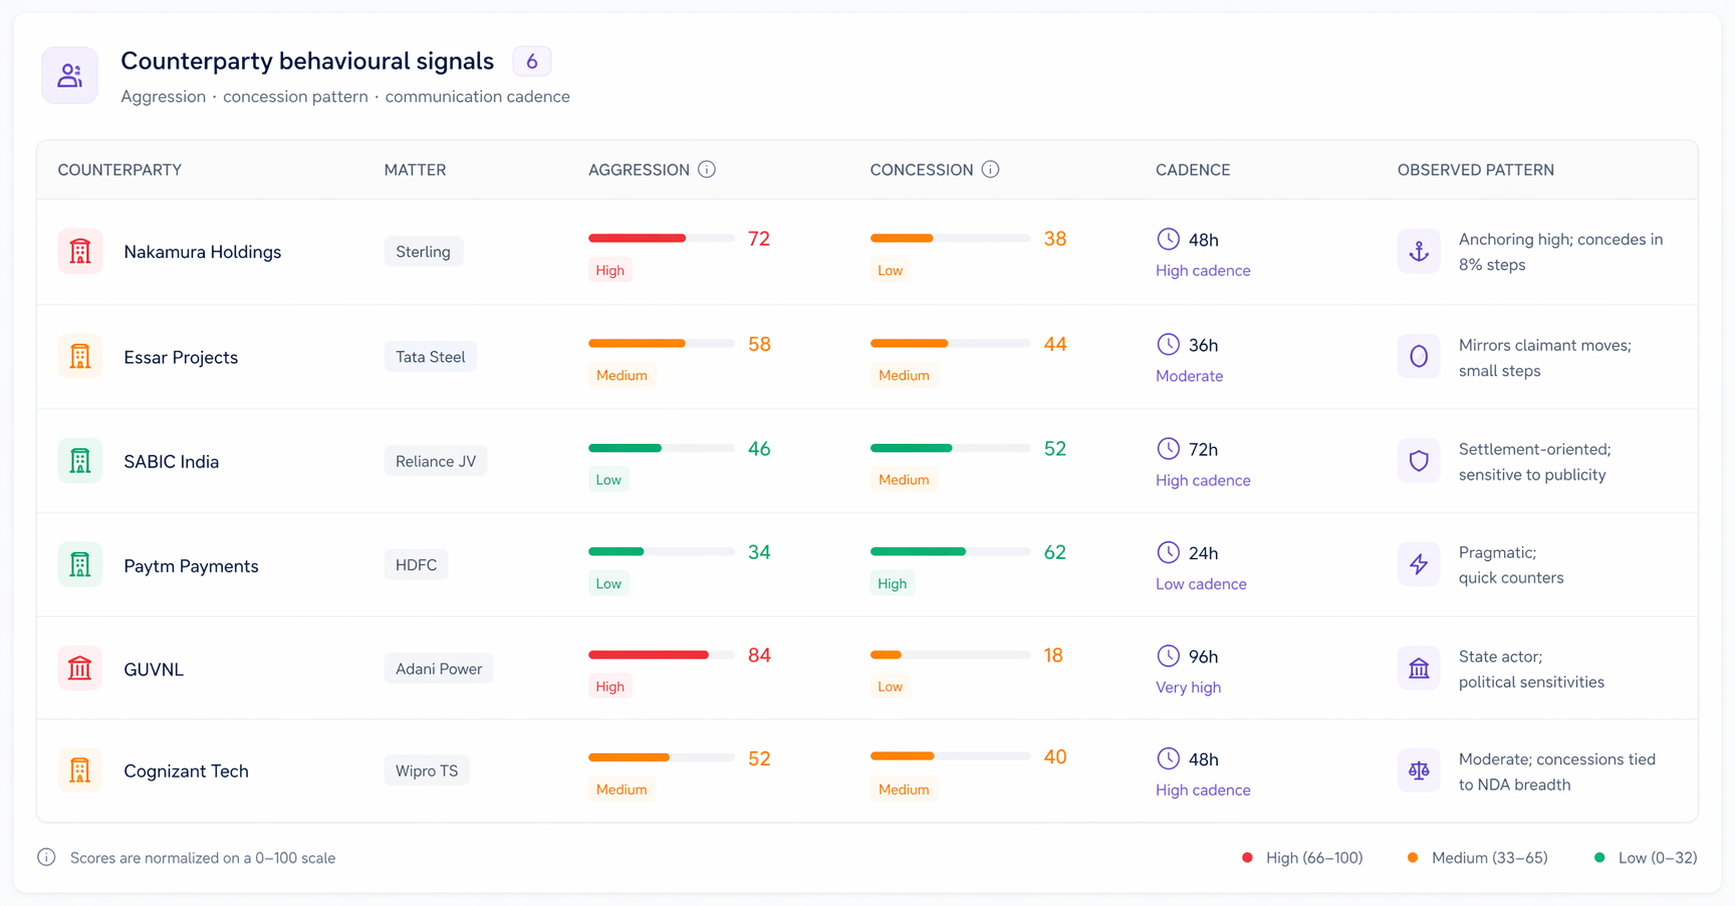Click the Very high cadence label
The image size is (1735, 906).
[x=1188, y=687]
